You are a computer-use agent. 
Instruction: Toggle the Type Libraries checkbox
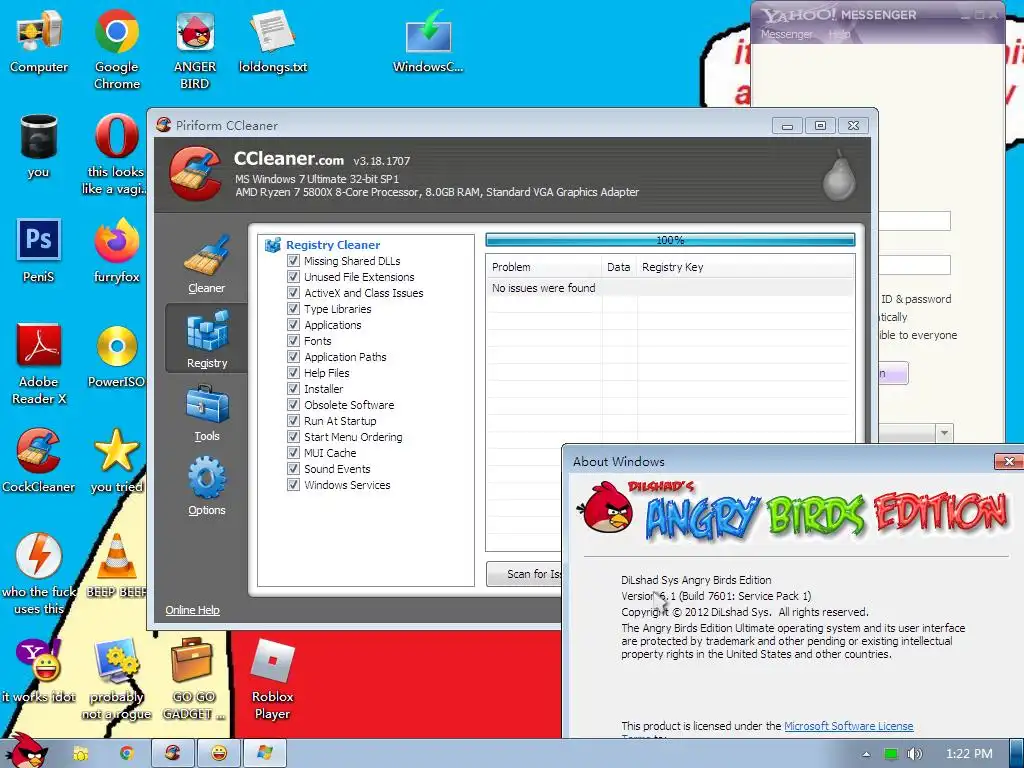pyautogui.click(x=294, y=308)
